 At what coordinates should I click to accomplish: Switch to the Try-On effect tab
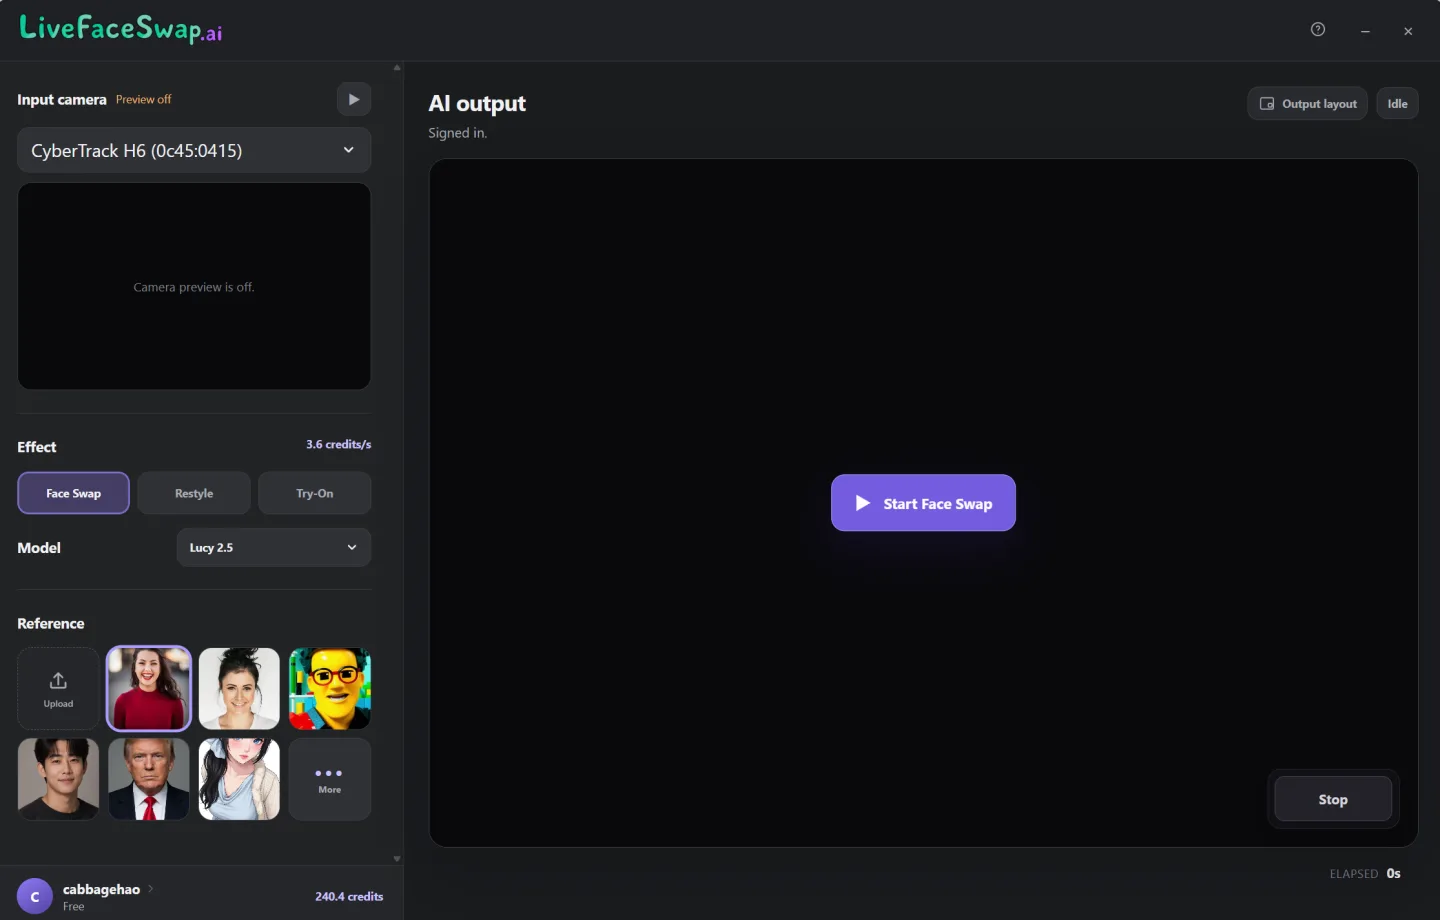[x=315, y=493]
